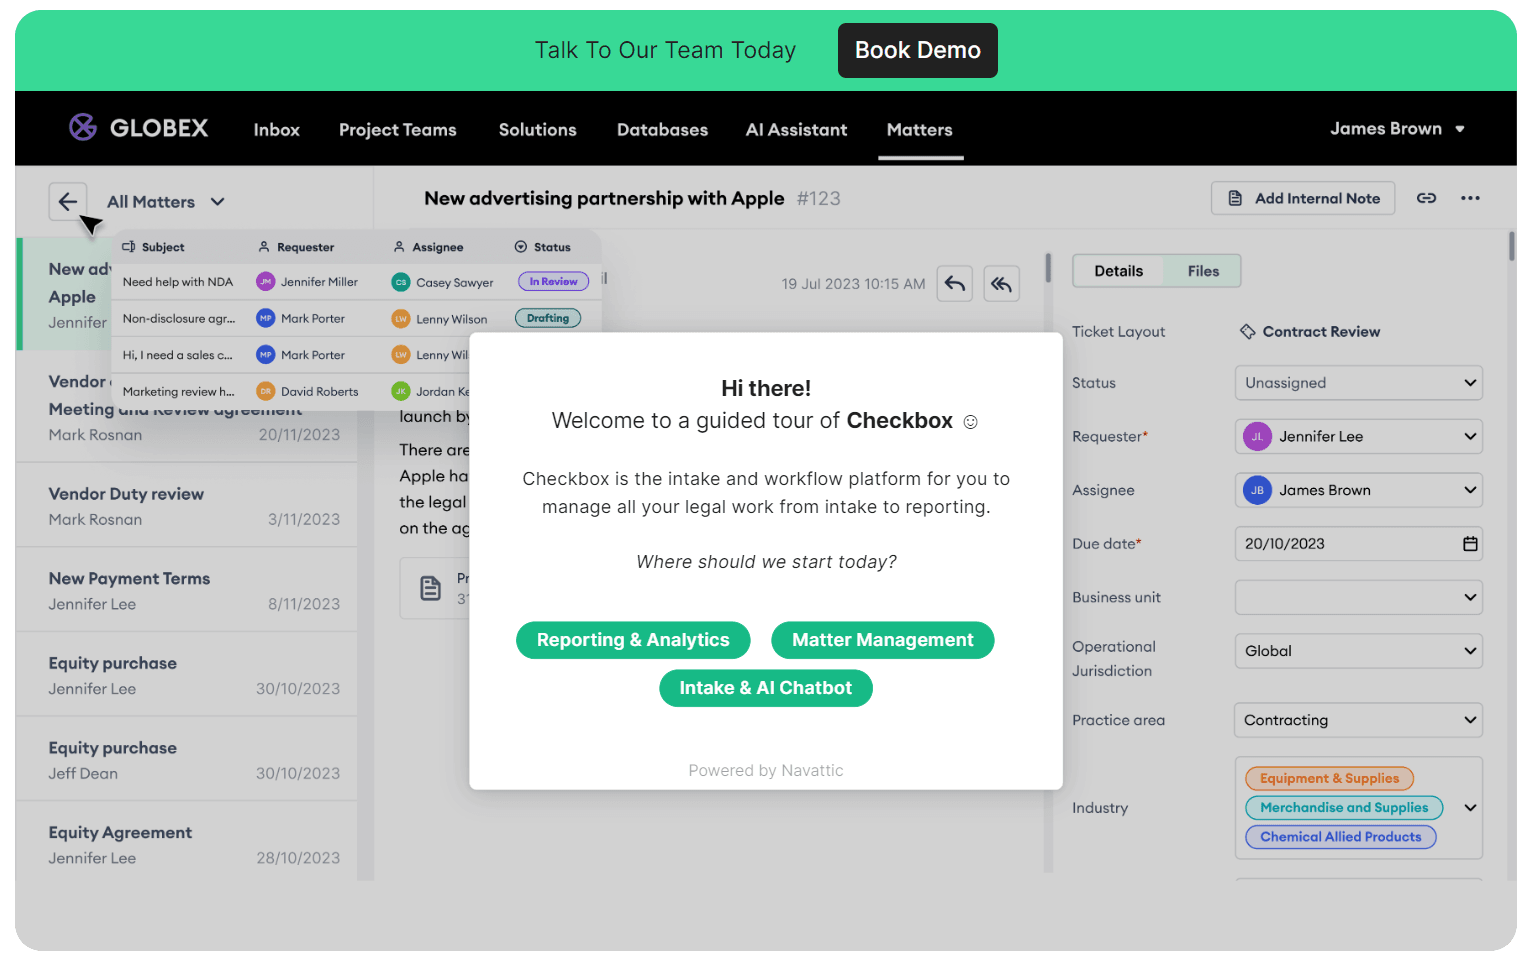
Task: Open New Payment Terms matter
Action: click(x=187, y=590)
